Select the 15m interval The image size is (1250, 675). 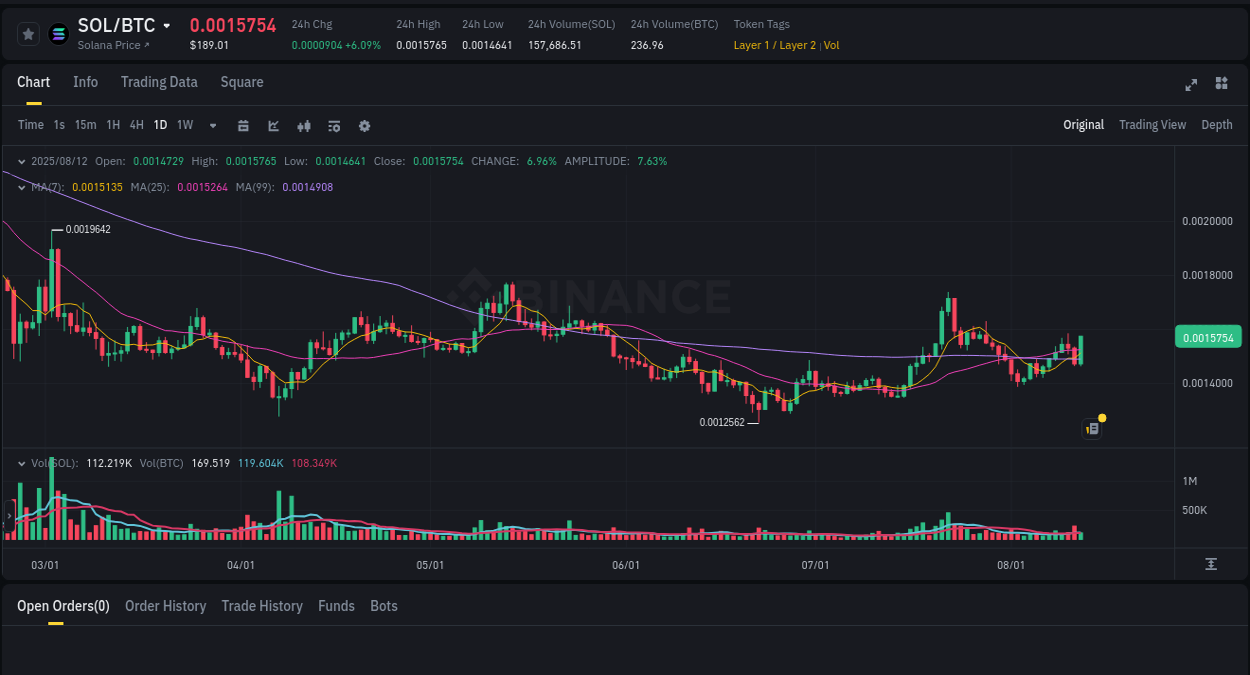tap(86, 125)
